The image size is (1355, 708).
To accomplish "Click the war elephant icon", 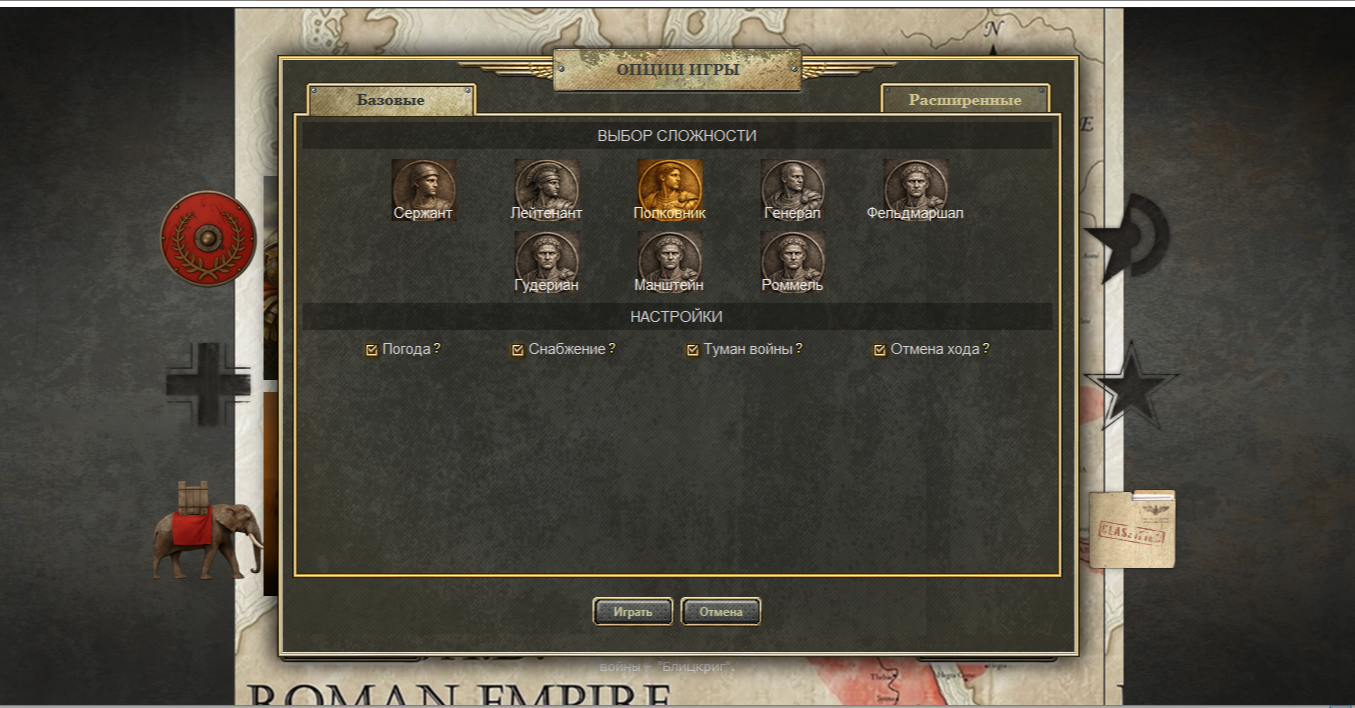I will [206, 530].
